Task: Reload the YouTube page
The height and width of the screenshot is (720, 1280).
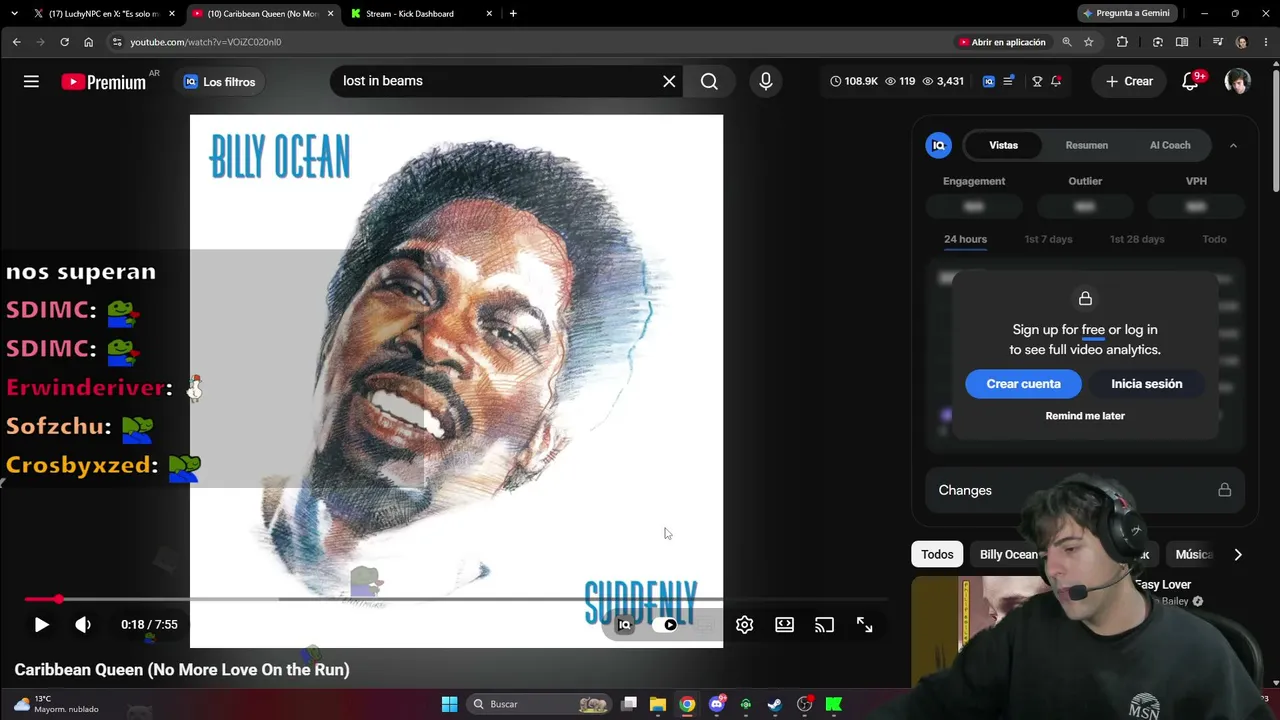Action: (x=64, y=42)
